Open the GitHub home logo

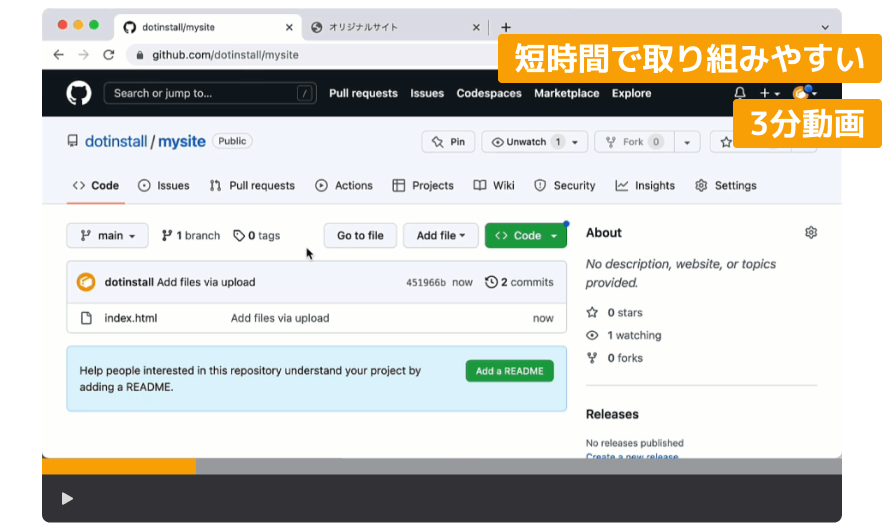tap(78, 93)
